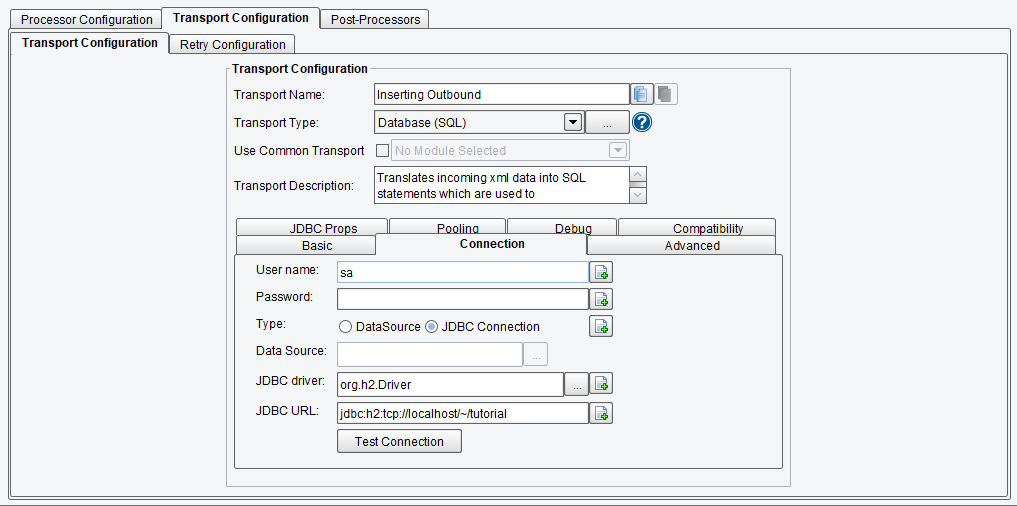
Task: Copy the transport configuration
Action: pos(641,94)
